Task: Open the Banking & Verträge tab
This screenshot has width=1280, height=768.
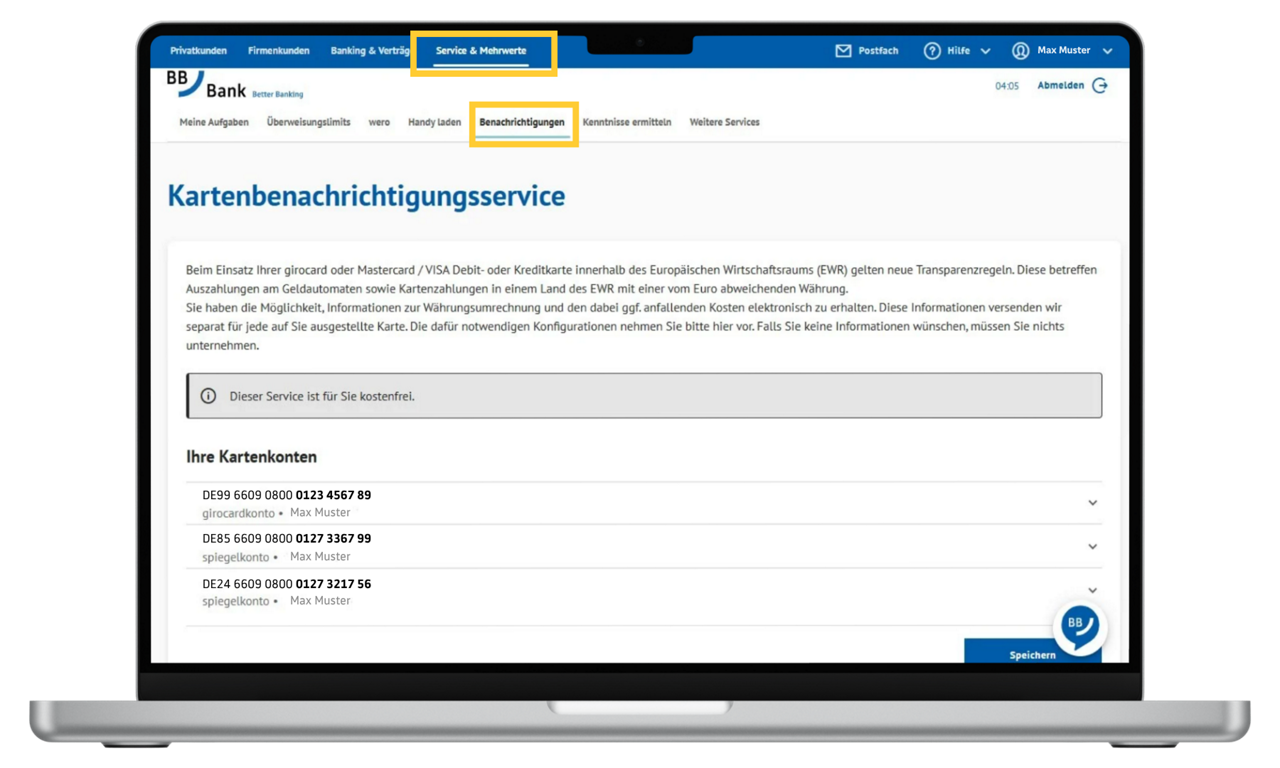Action: 369,51
